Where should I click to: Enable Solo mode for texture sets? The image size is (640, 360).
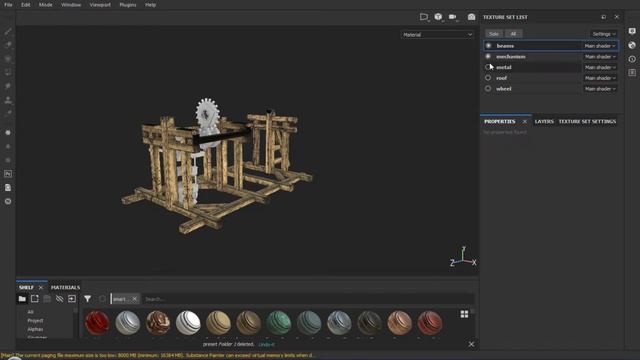coord(494,34)
